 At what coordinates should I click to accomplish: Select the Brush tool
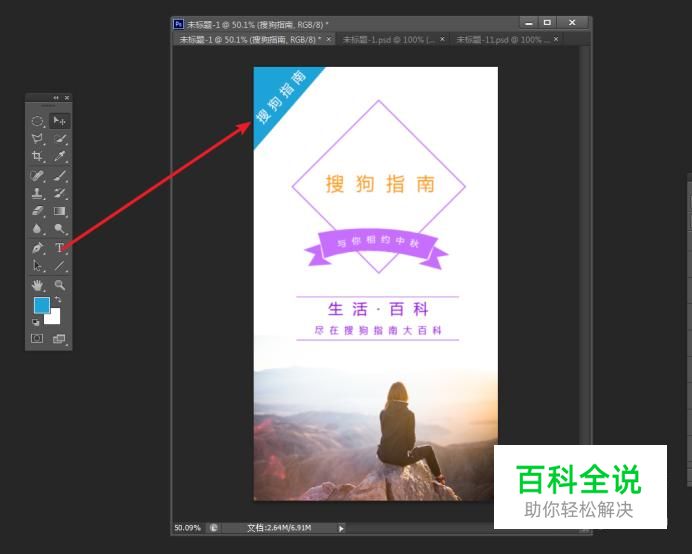(60, 176)
